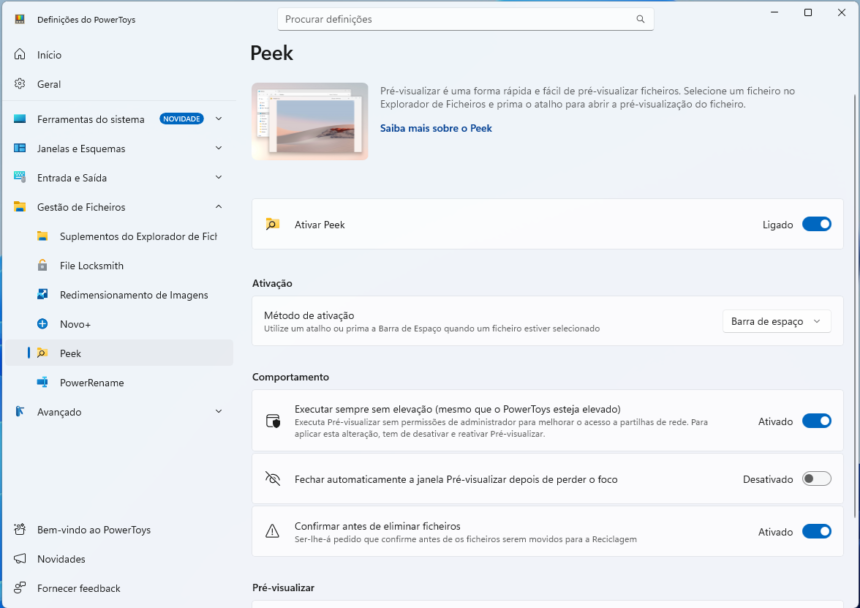Click the File Locksmith padlock icon

click(x=42, y=266)
